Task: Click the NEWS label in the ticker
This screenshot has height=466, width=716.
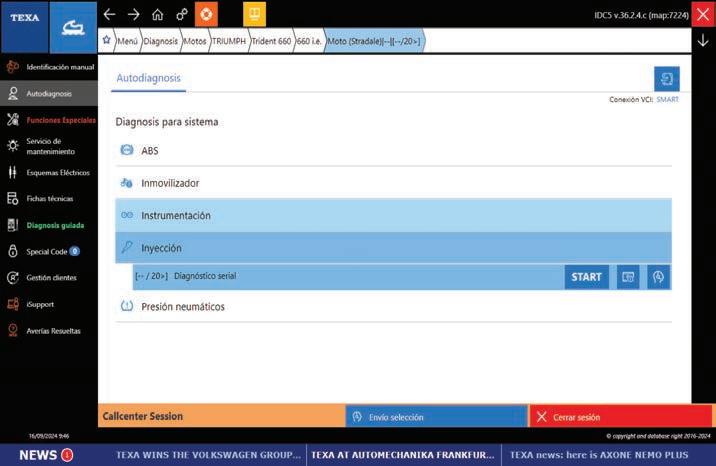Action: (x=38, y=455)
